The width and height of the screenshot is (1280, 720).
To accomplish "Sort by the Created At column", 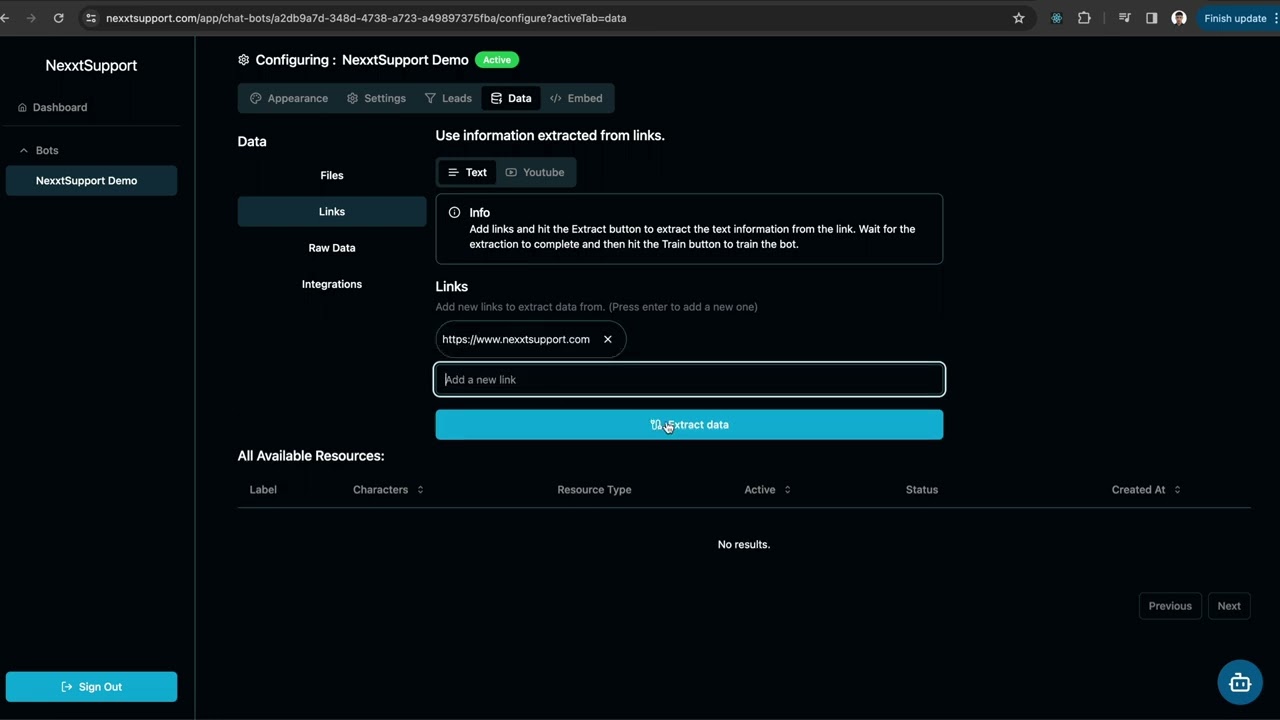I will click(1146, 490).
